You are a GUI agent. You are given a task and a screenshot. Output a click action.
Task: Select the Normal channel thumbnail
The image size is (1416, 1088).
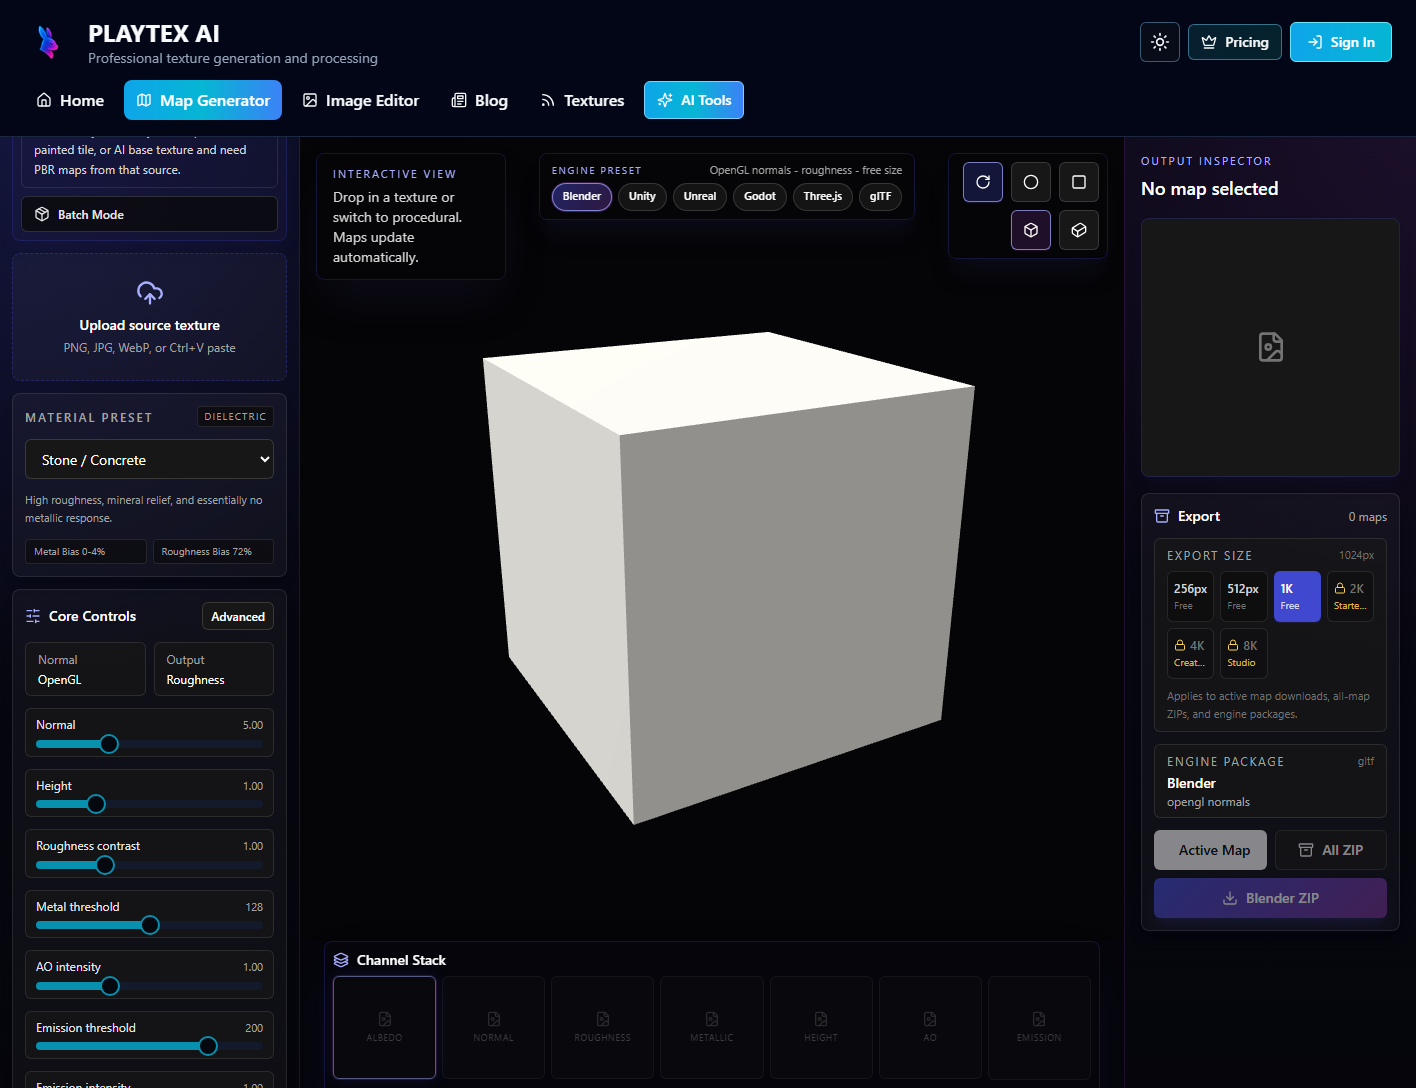[x=494, y=1027]
